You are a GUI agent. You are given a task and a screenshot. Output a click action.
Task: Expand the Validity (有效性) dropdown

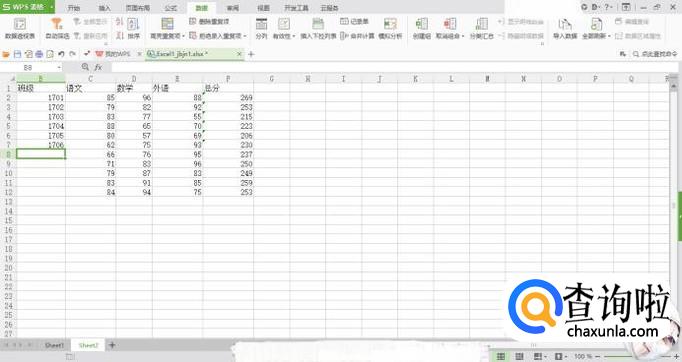[284, 29]
